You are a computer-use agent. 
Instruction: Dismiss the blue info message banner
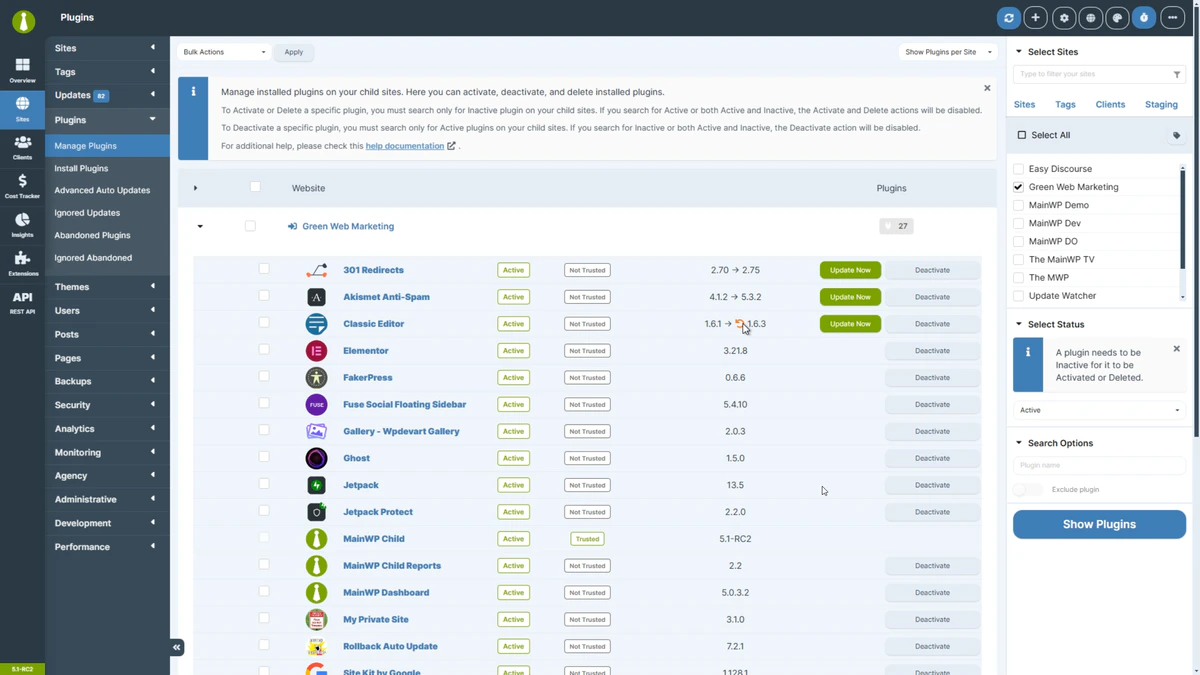coord(987,88)
